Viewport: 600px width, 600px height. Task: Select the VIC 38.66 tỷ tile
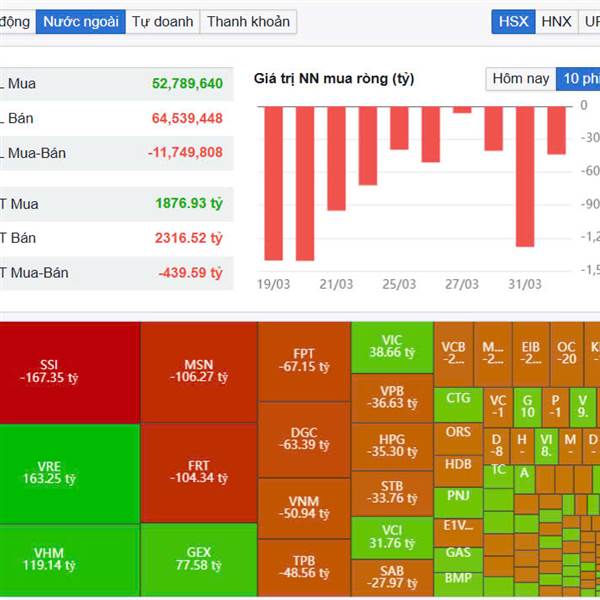392,347
